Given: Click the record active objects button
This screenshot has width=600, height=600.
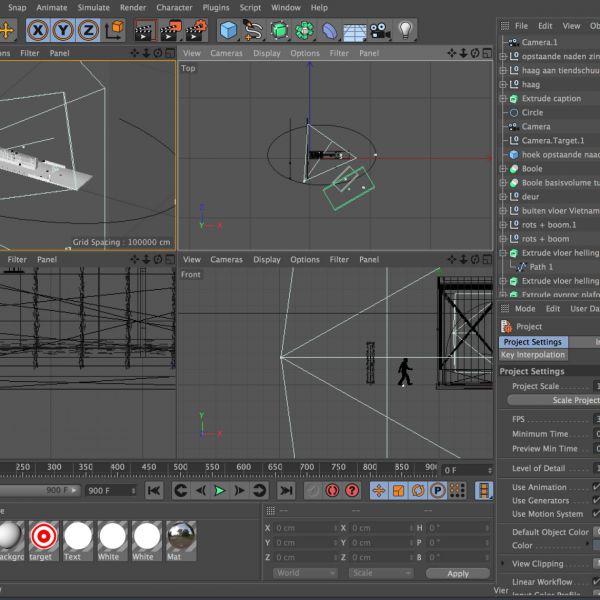Looking at the screenshot, I should click(312, 491).
